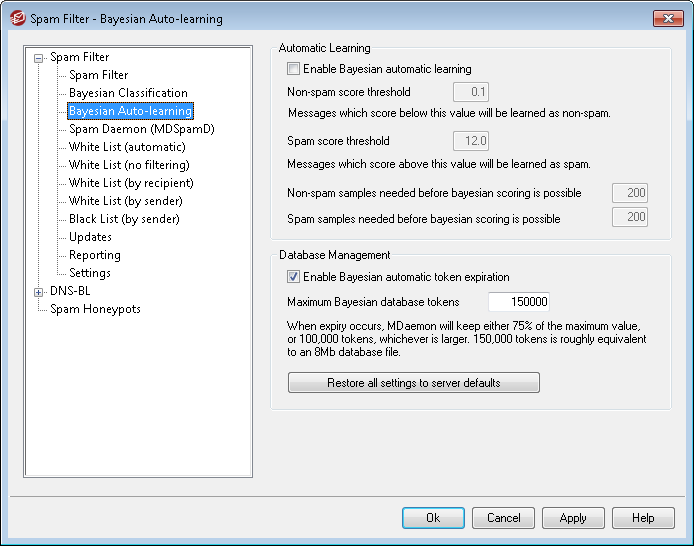Select Black List (by sender) item
This screenshot has height=546, width=694.
125,219
